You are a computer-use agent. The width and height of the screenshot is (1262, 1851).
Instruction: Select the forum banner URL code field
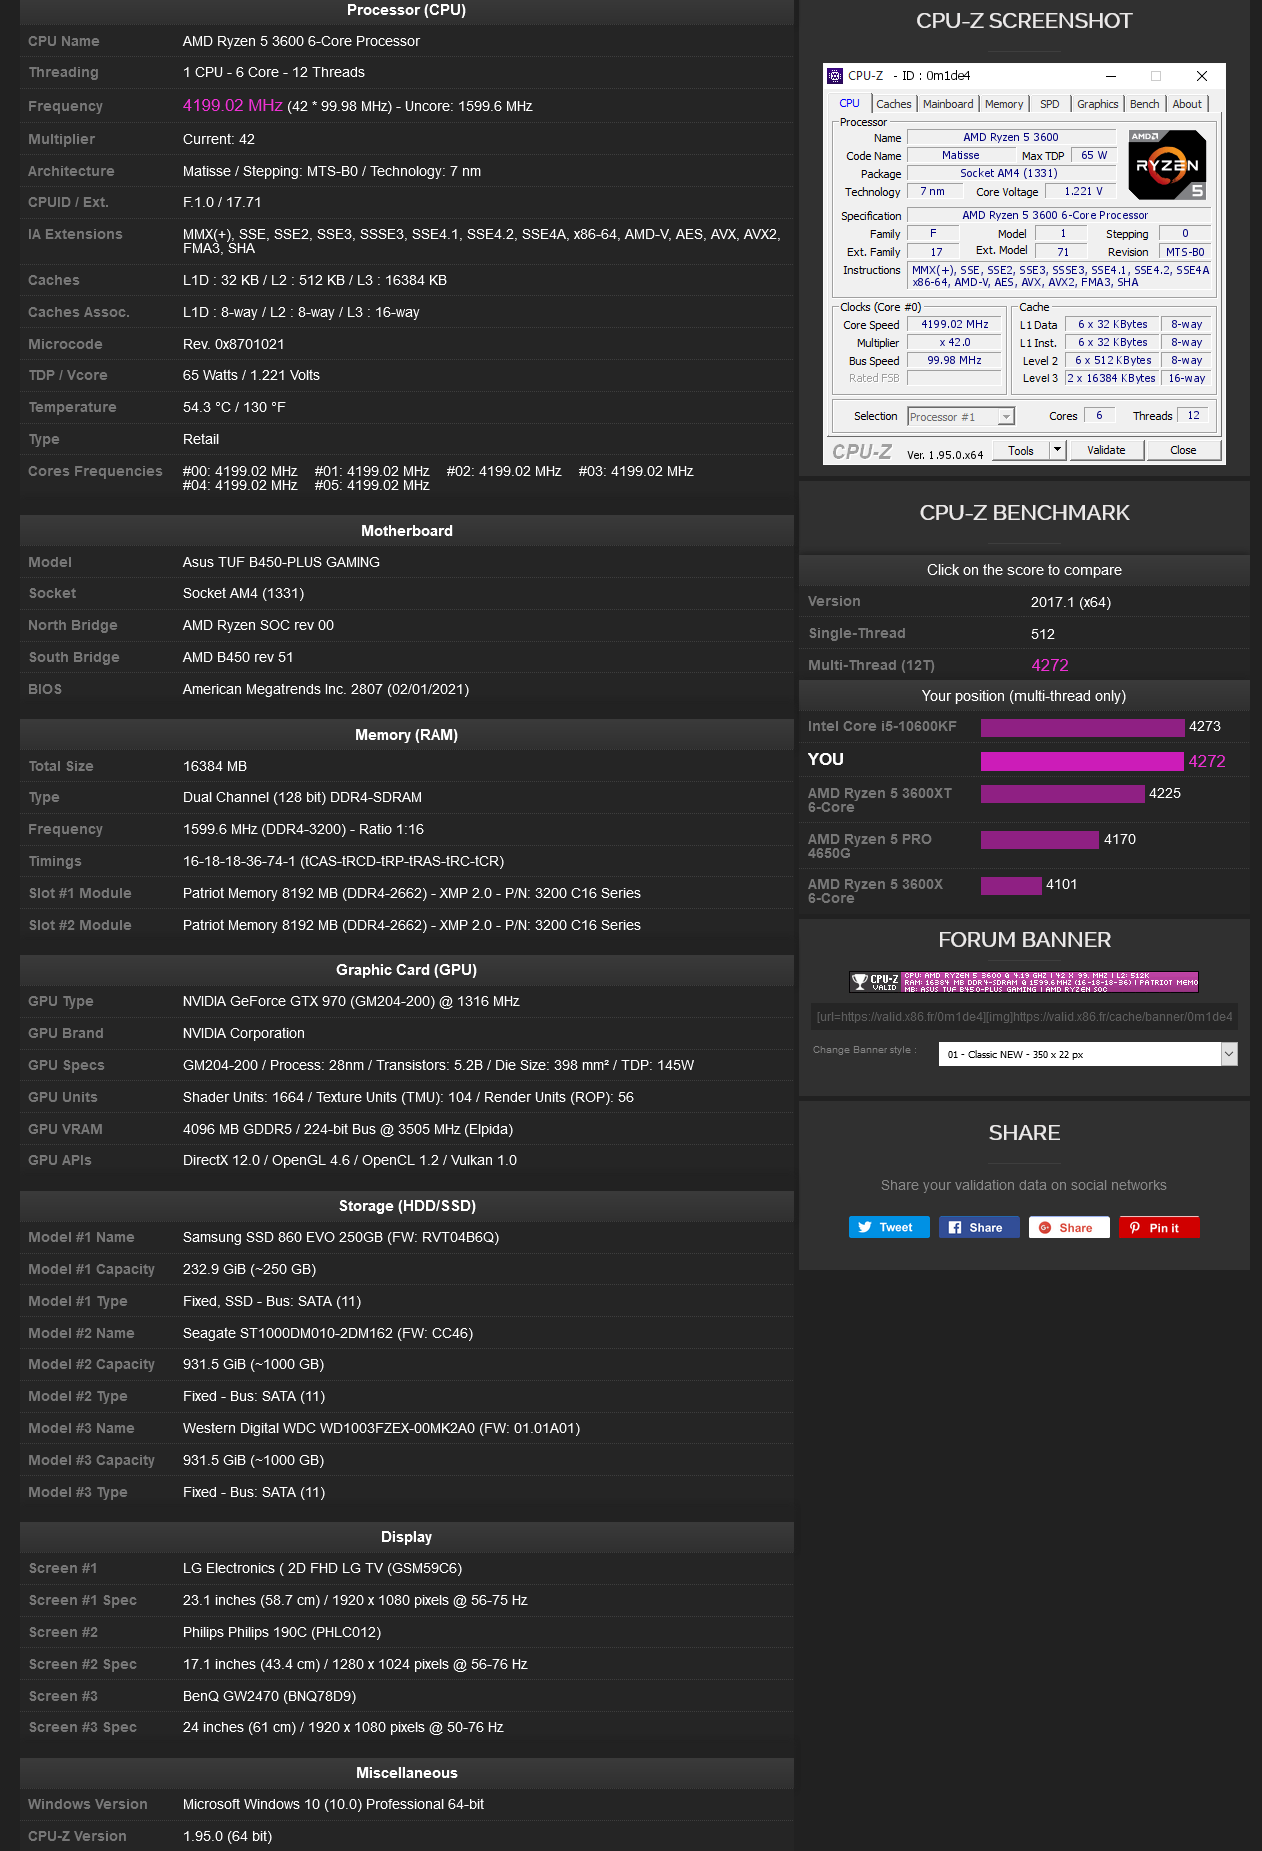pos(1024,1017)
